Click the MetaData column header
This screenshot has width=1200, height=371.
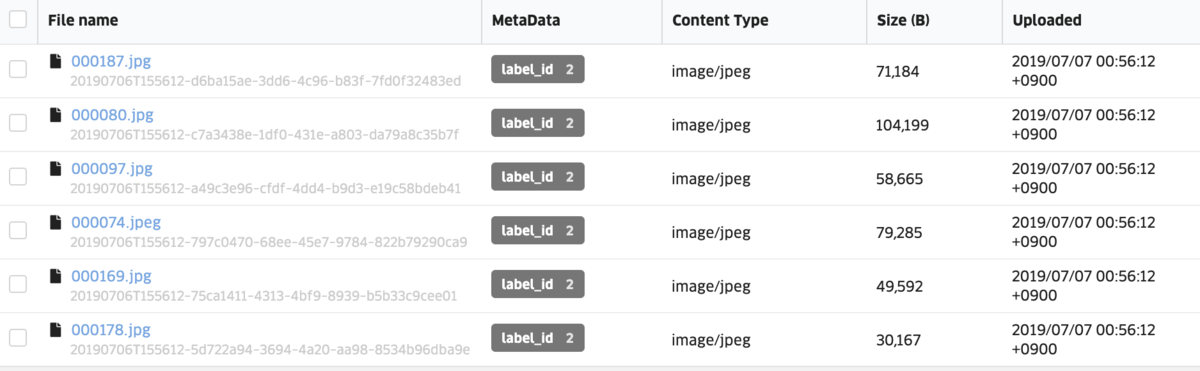click(526, 20)
